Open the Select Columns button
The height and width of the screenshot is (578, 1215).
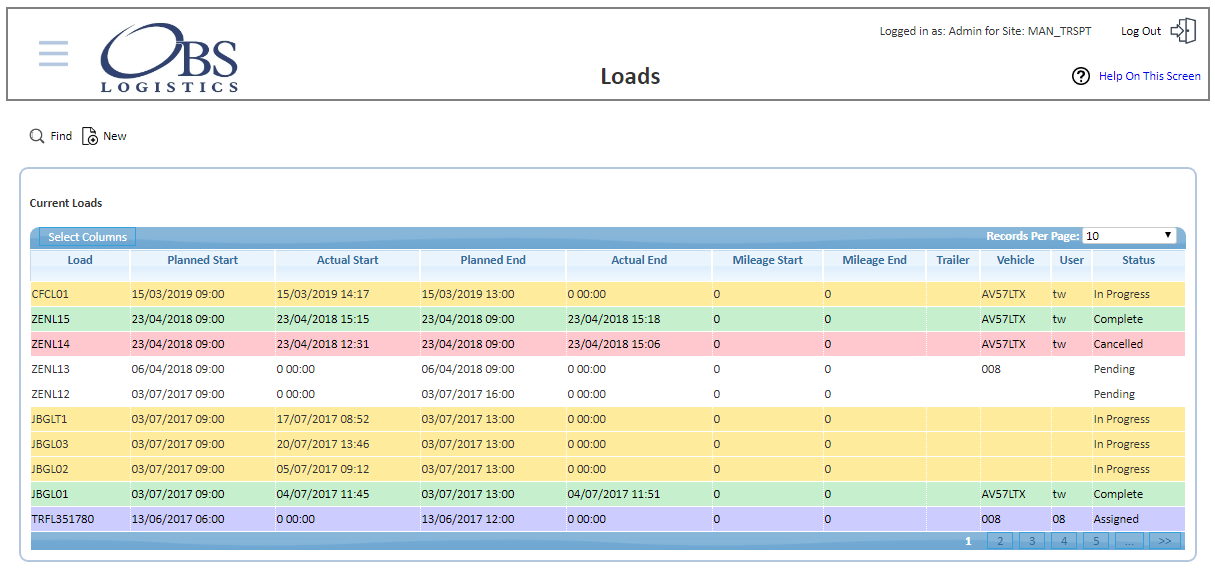pyautogui.click(x=88, y=237)
